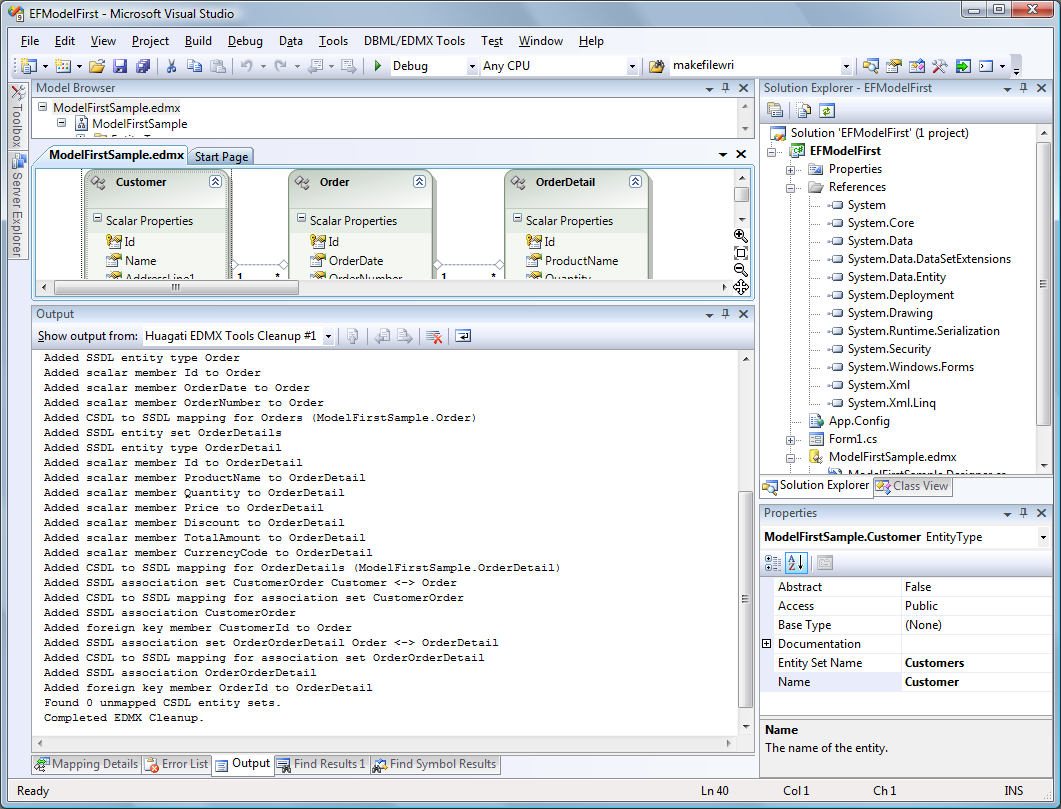Open the Class View tab

pos(912,486)
